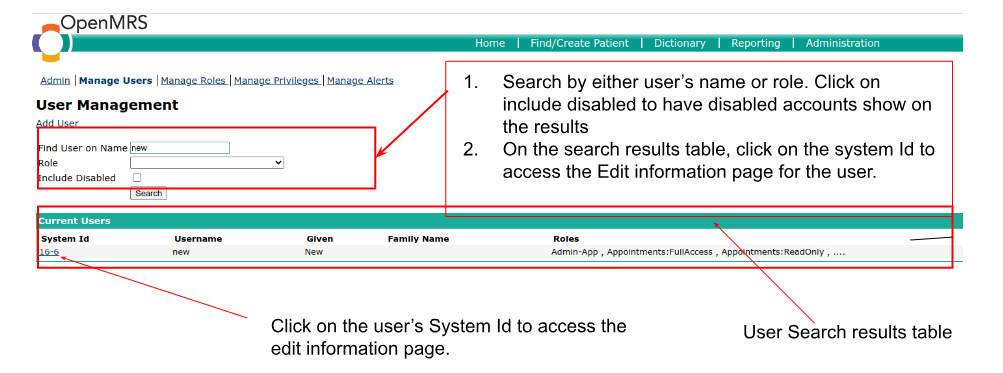Click the User Management heading
The image size is (1003, 373).
click(107, 105)
